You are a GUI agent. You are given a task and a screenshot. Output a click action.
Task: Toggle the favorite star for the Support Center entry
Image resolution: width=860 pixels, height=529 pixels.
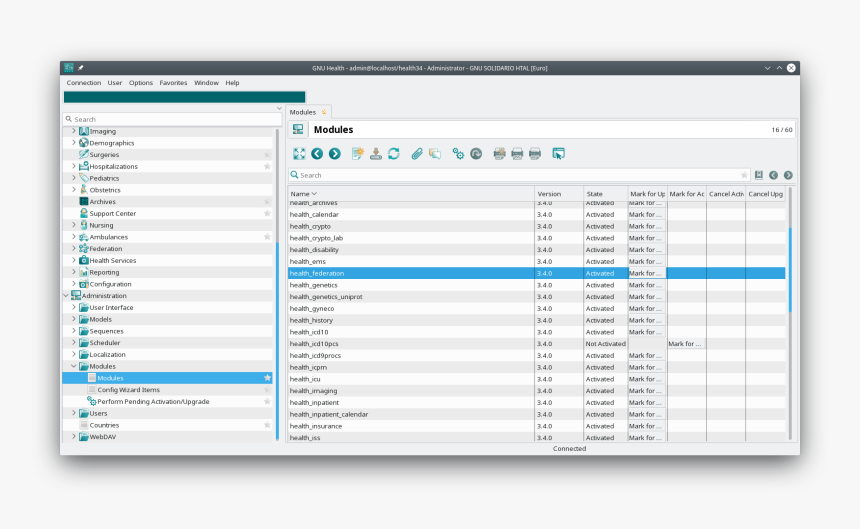pyautogui.click(x=267, y=213)
